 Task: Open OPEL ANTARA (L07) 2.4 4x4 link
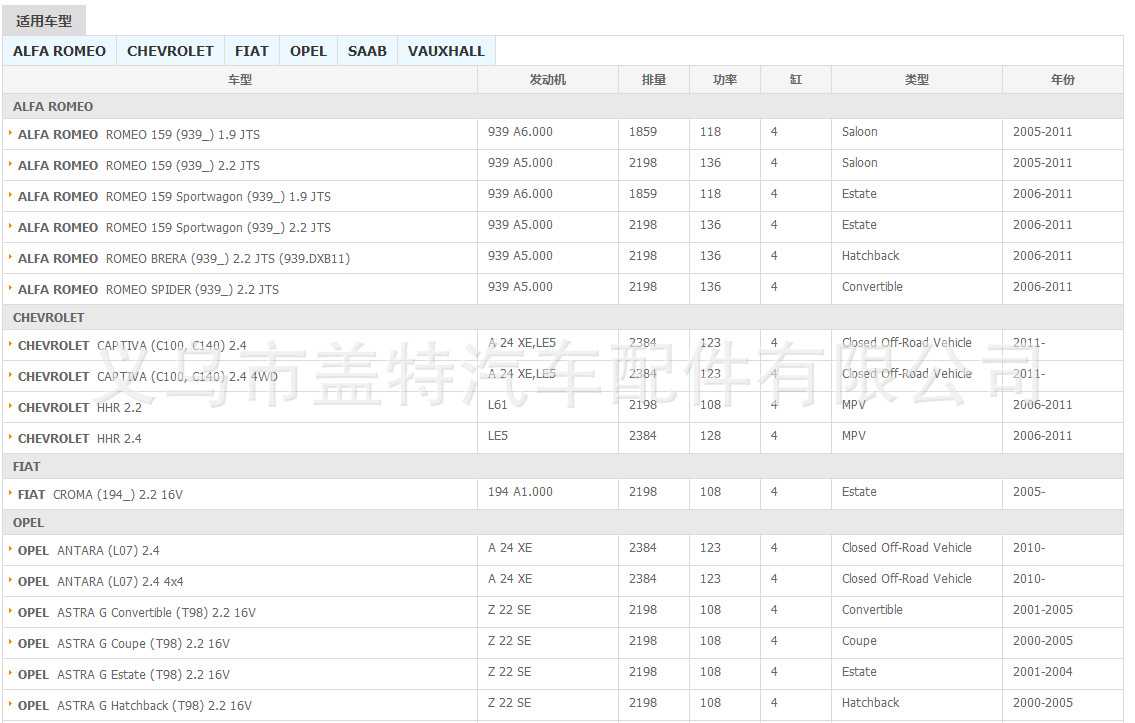[101, 582]
